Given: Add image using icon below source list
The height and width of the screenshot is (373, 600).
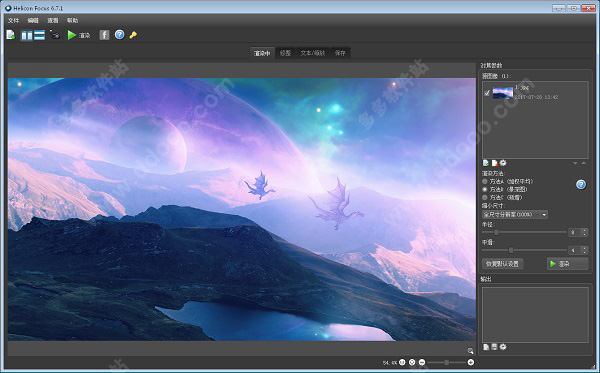Looking at the screenshot, I should pos(486,163).
